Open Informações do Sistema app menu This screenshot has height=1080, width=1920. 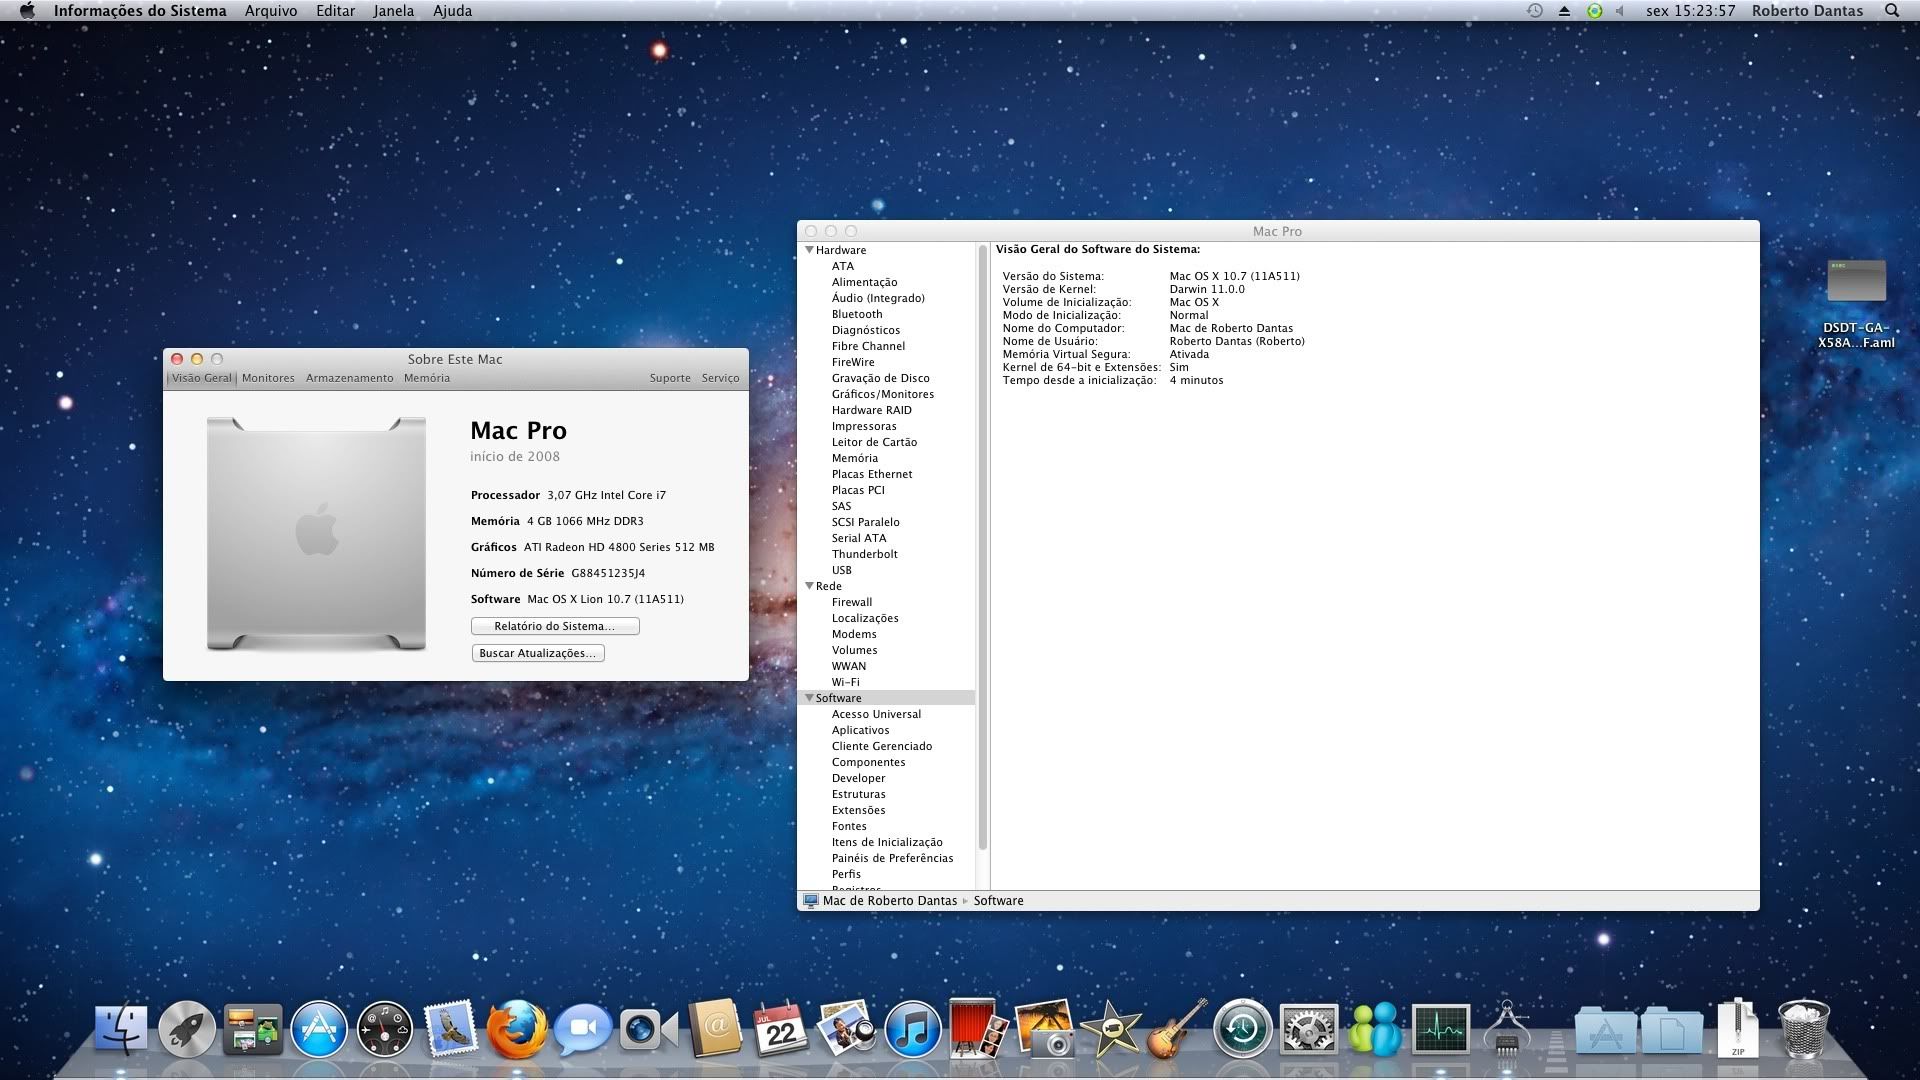click(x=140, y=11)
